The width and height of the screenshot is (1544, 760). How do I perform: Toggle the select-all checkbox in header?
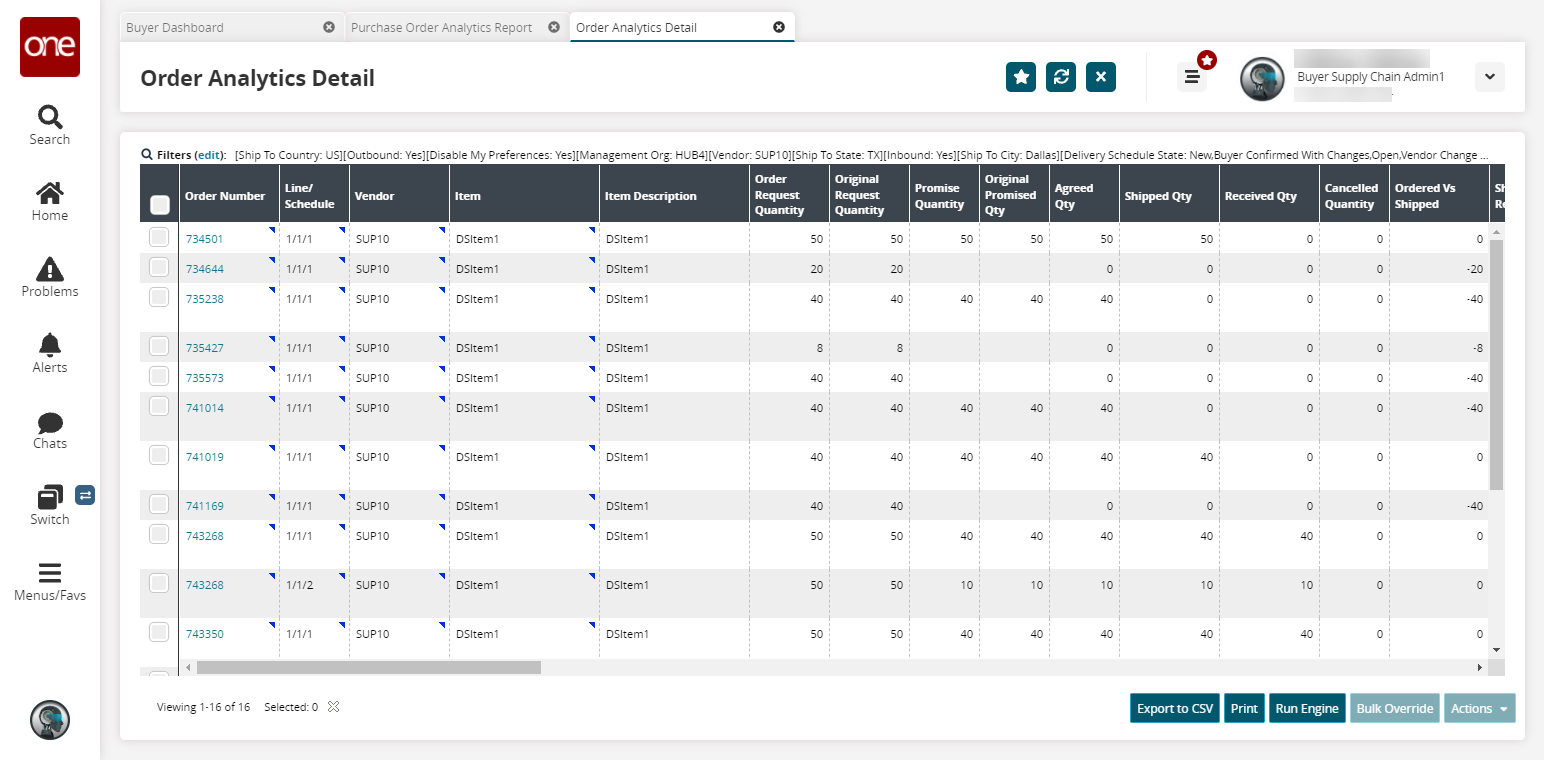(159, 205)
